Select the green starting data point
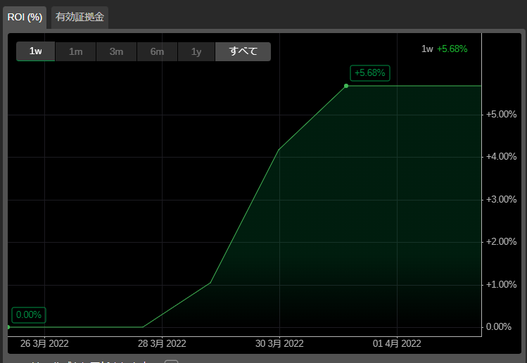 (8, 327)
